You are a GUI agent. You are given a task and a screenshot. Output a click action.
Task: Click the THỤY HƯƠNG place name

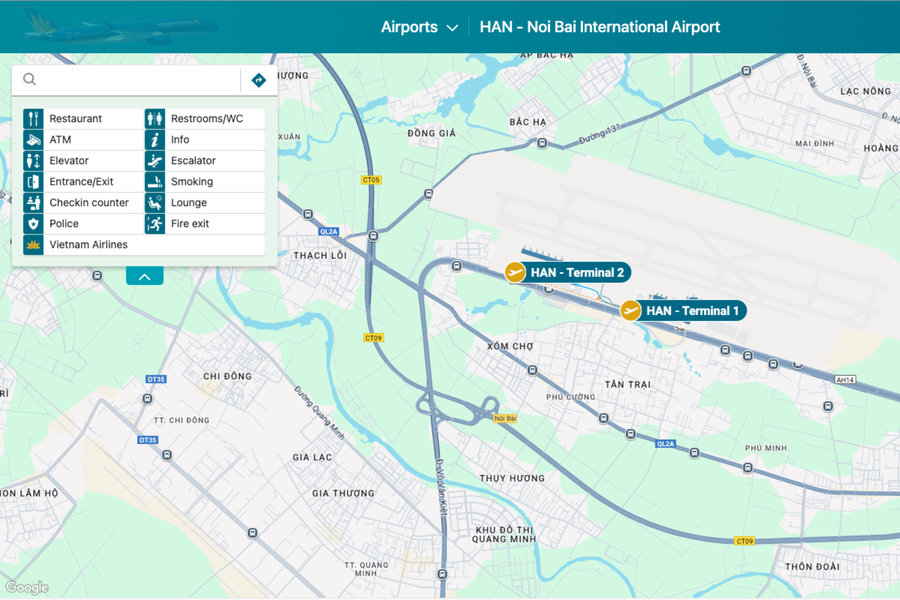pyautogui.click(x=512, y=478)
